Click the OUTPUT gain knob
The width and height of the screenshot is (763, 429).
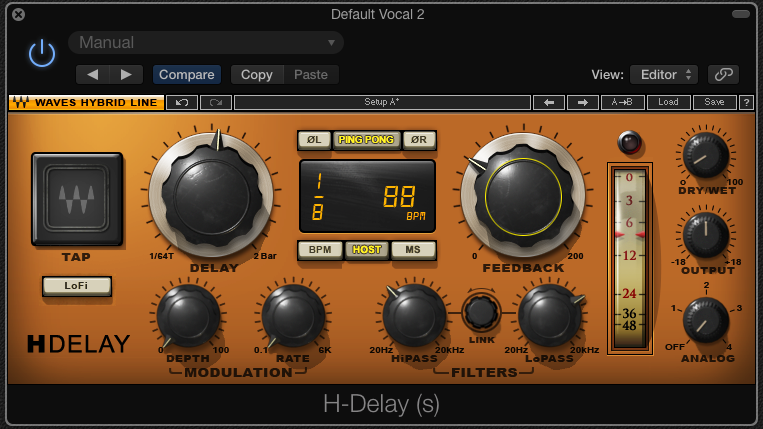(706, 235)
